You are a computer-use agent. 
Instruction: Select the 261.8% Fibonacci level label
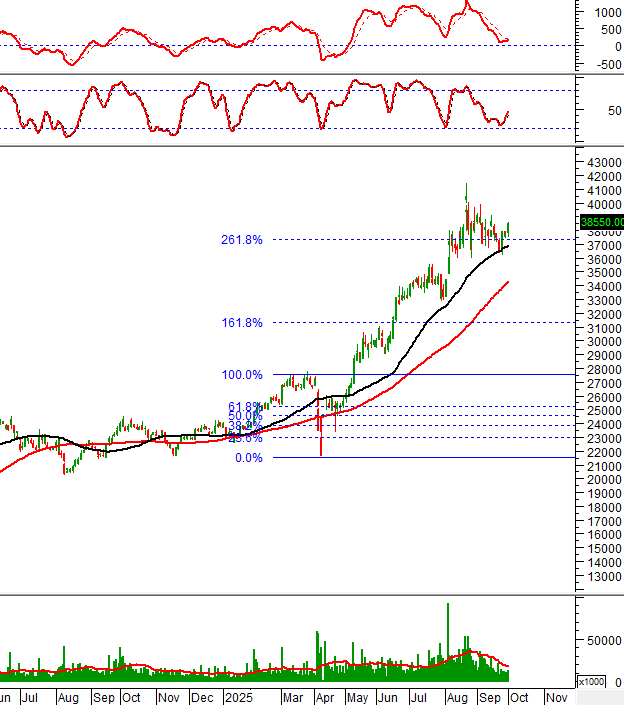click(x=241, y=240)
